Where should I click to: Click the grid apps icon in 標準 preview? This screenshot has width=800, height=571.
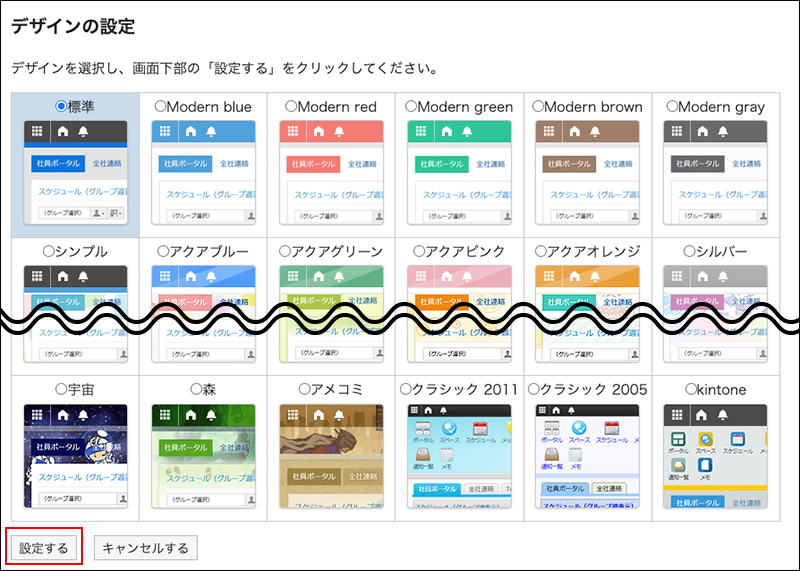pyautogui.click(x=37, y=131)
